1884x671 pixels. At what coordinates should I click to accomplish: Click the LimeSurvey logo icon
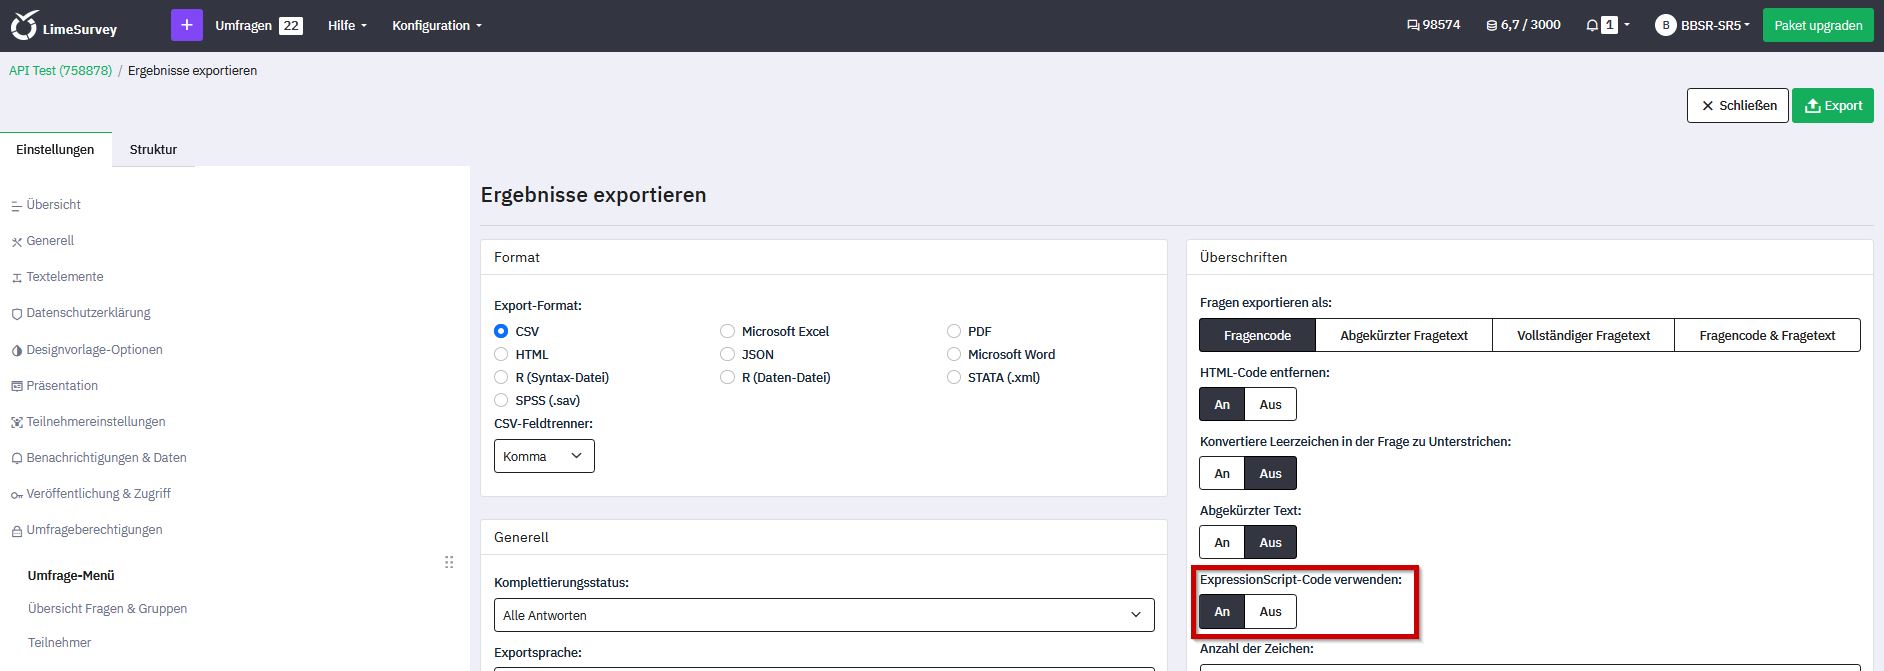tap(24, 26)
